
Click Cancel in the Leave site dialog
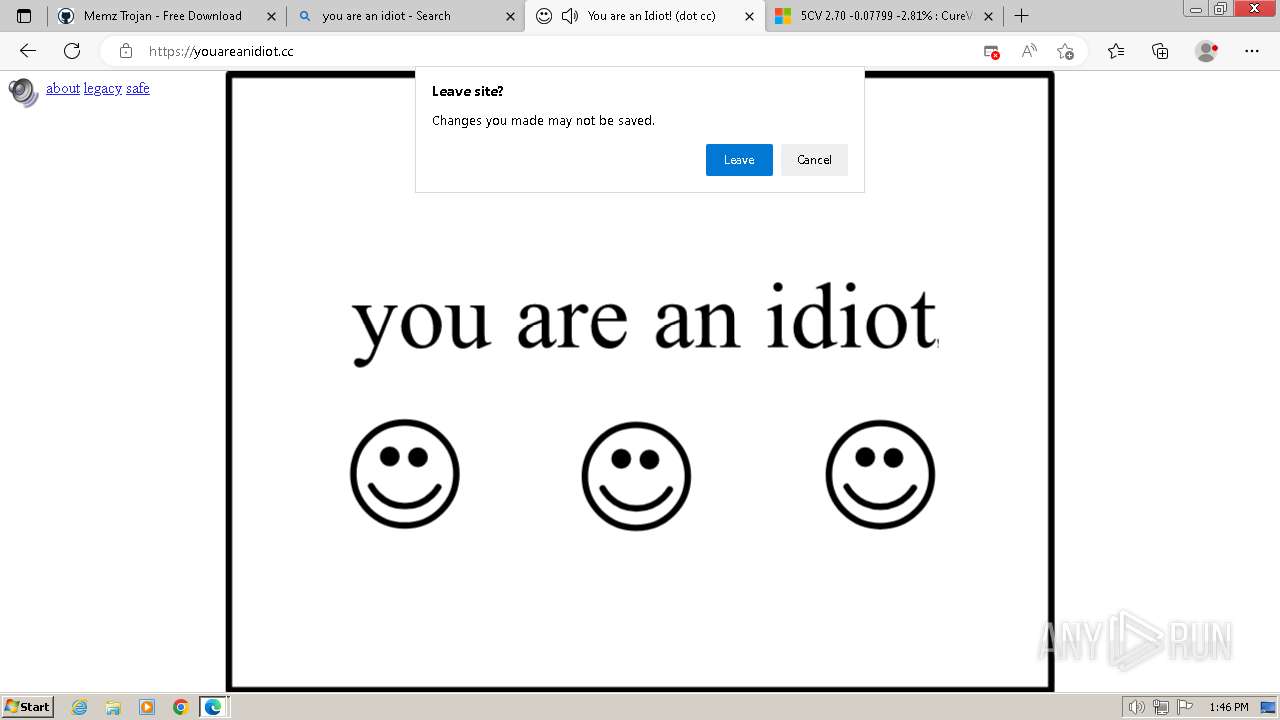[814, 160]
